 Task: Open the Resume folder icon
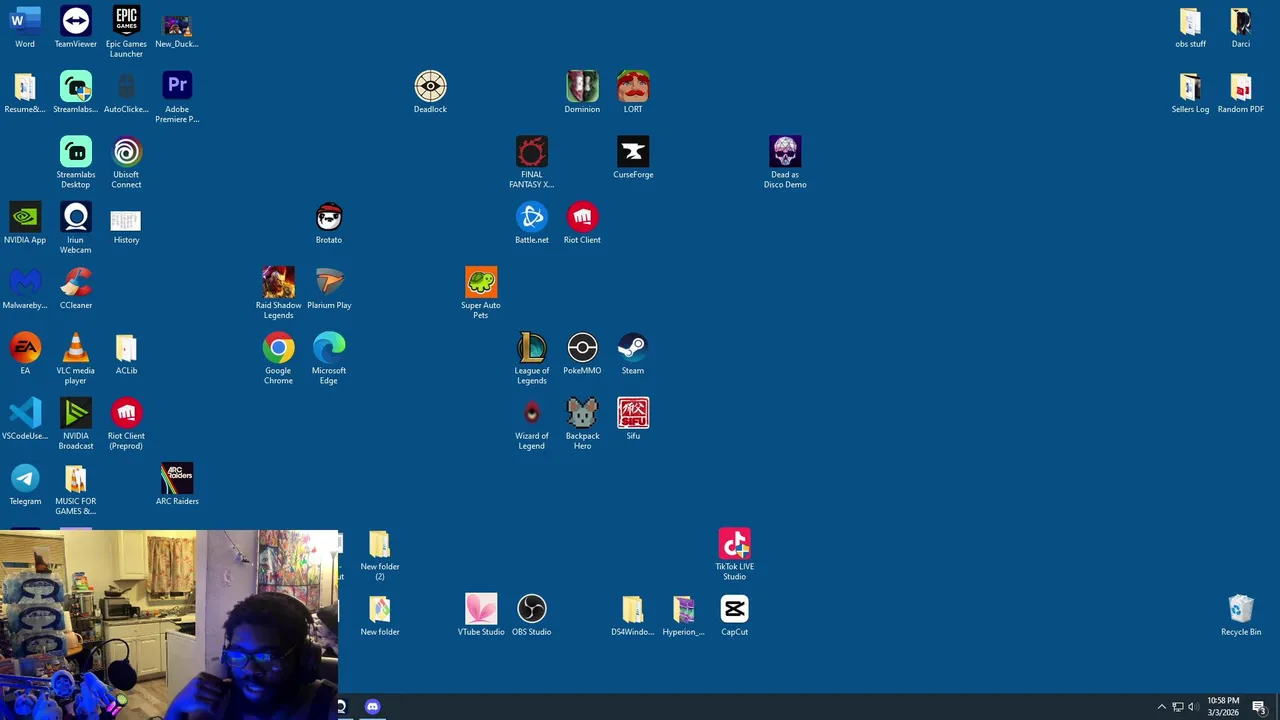25,87
